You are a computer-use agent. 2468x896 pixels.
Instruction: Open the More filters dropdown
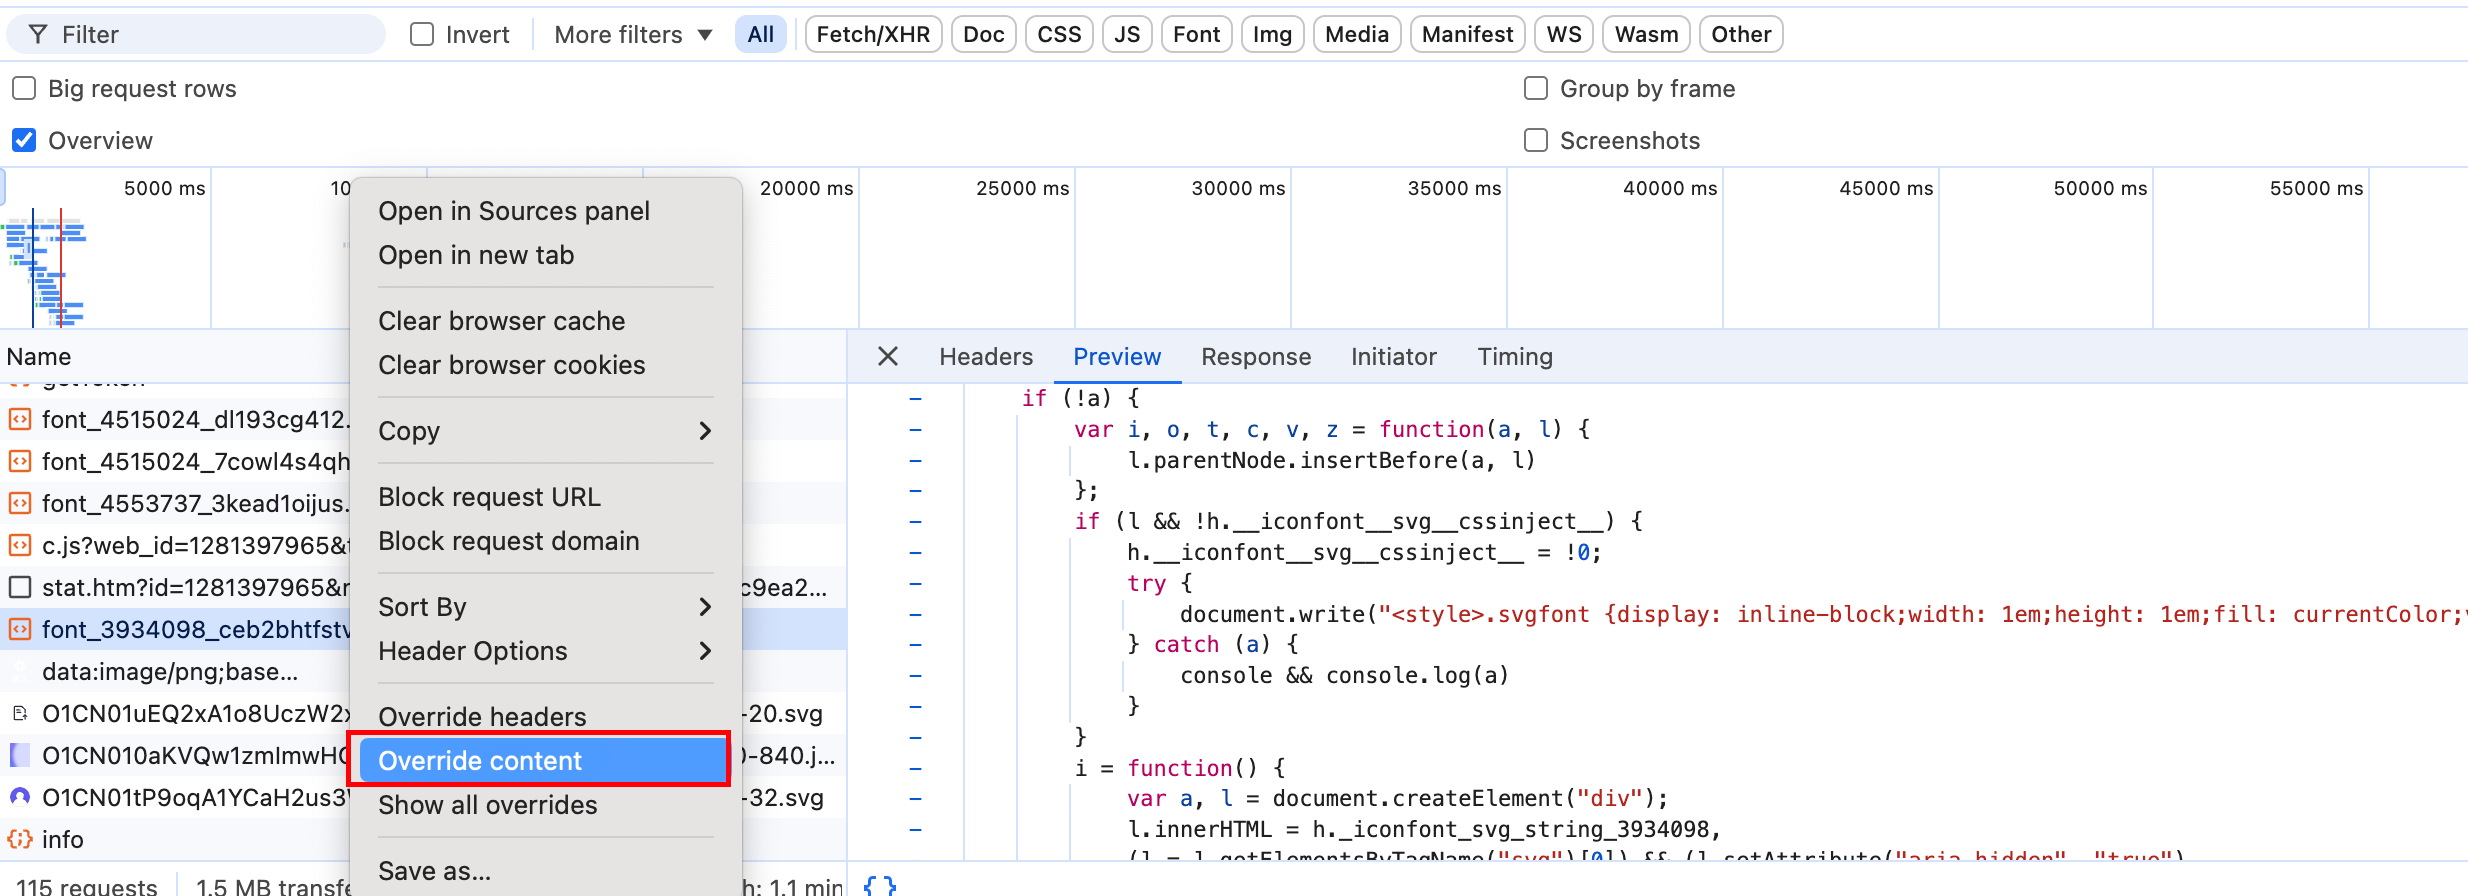[x=633, y=35]
